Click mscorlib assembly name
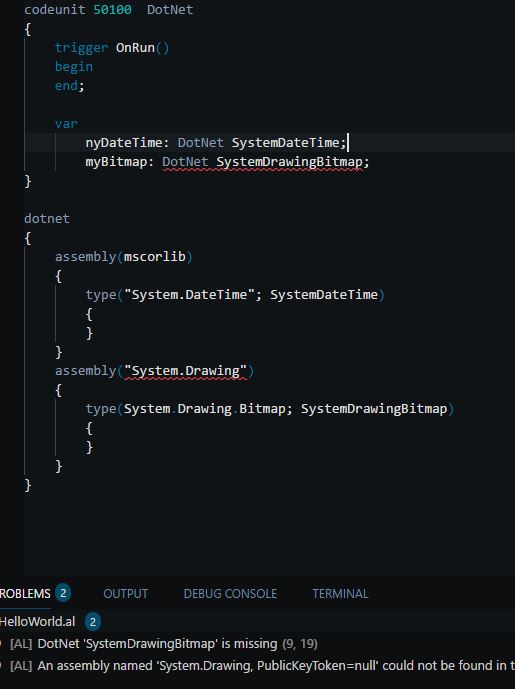The image size is (515, 689). [x=154, y=257]
